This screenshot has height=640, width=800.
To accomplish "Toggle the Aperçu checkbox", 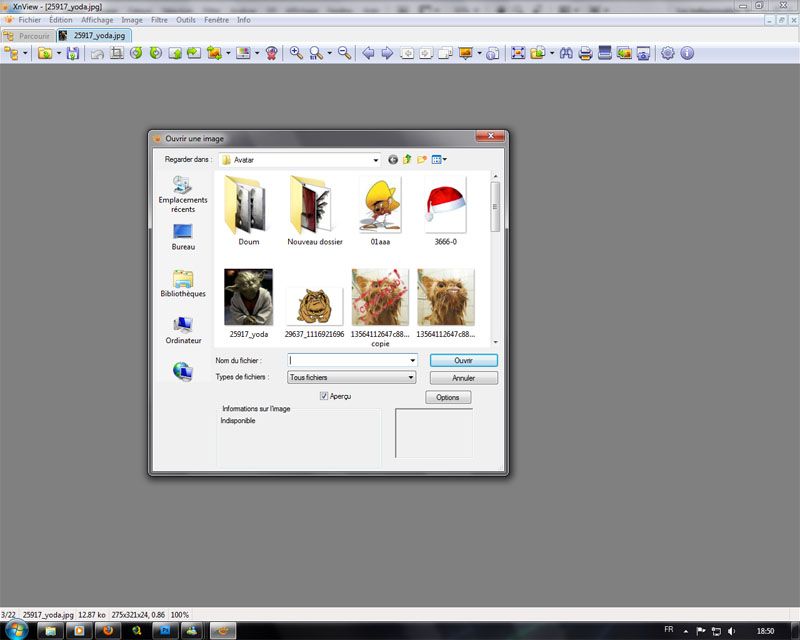I will [323, 396].
